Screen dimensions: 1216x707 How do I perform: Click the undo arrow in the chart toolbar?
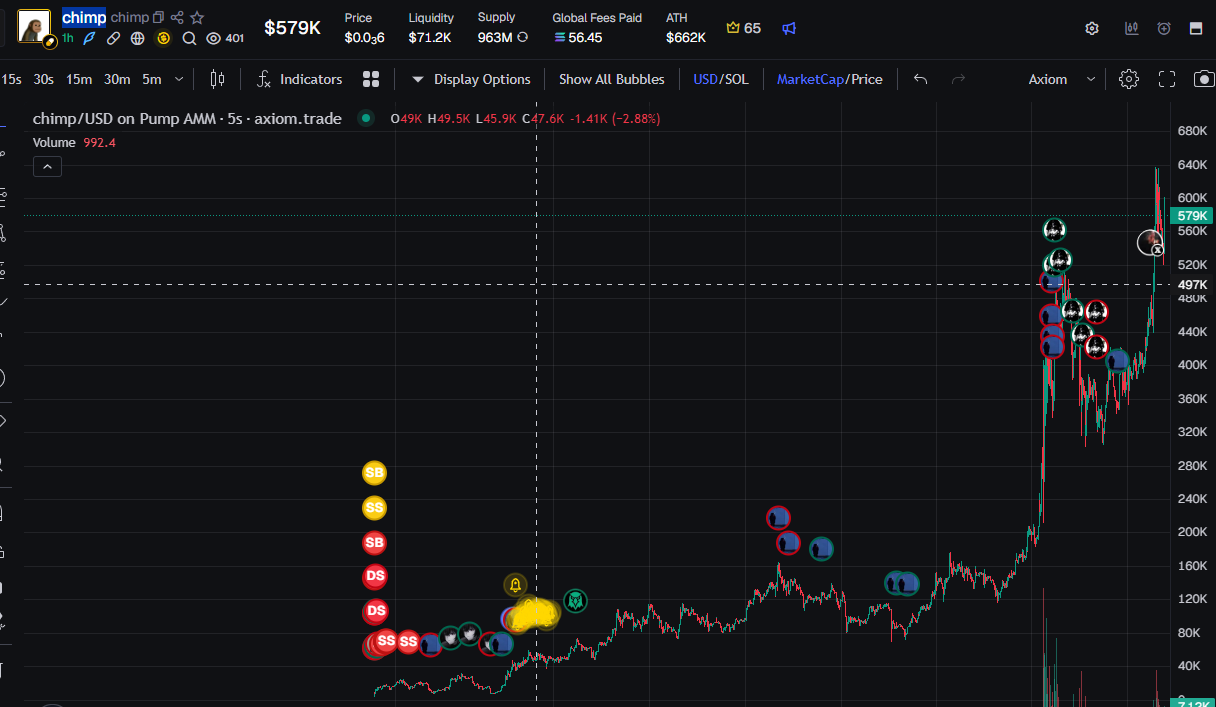pyautogui.click(x=921, y=79)
